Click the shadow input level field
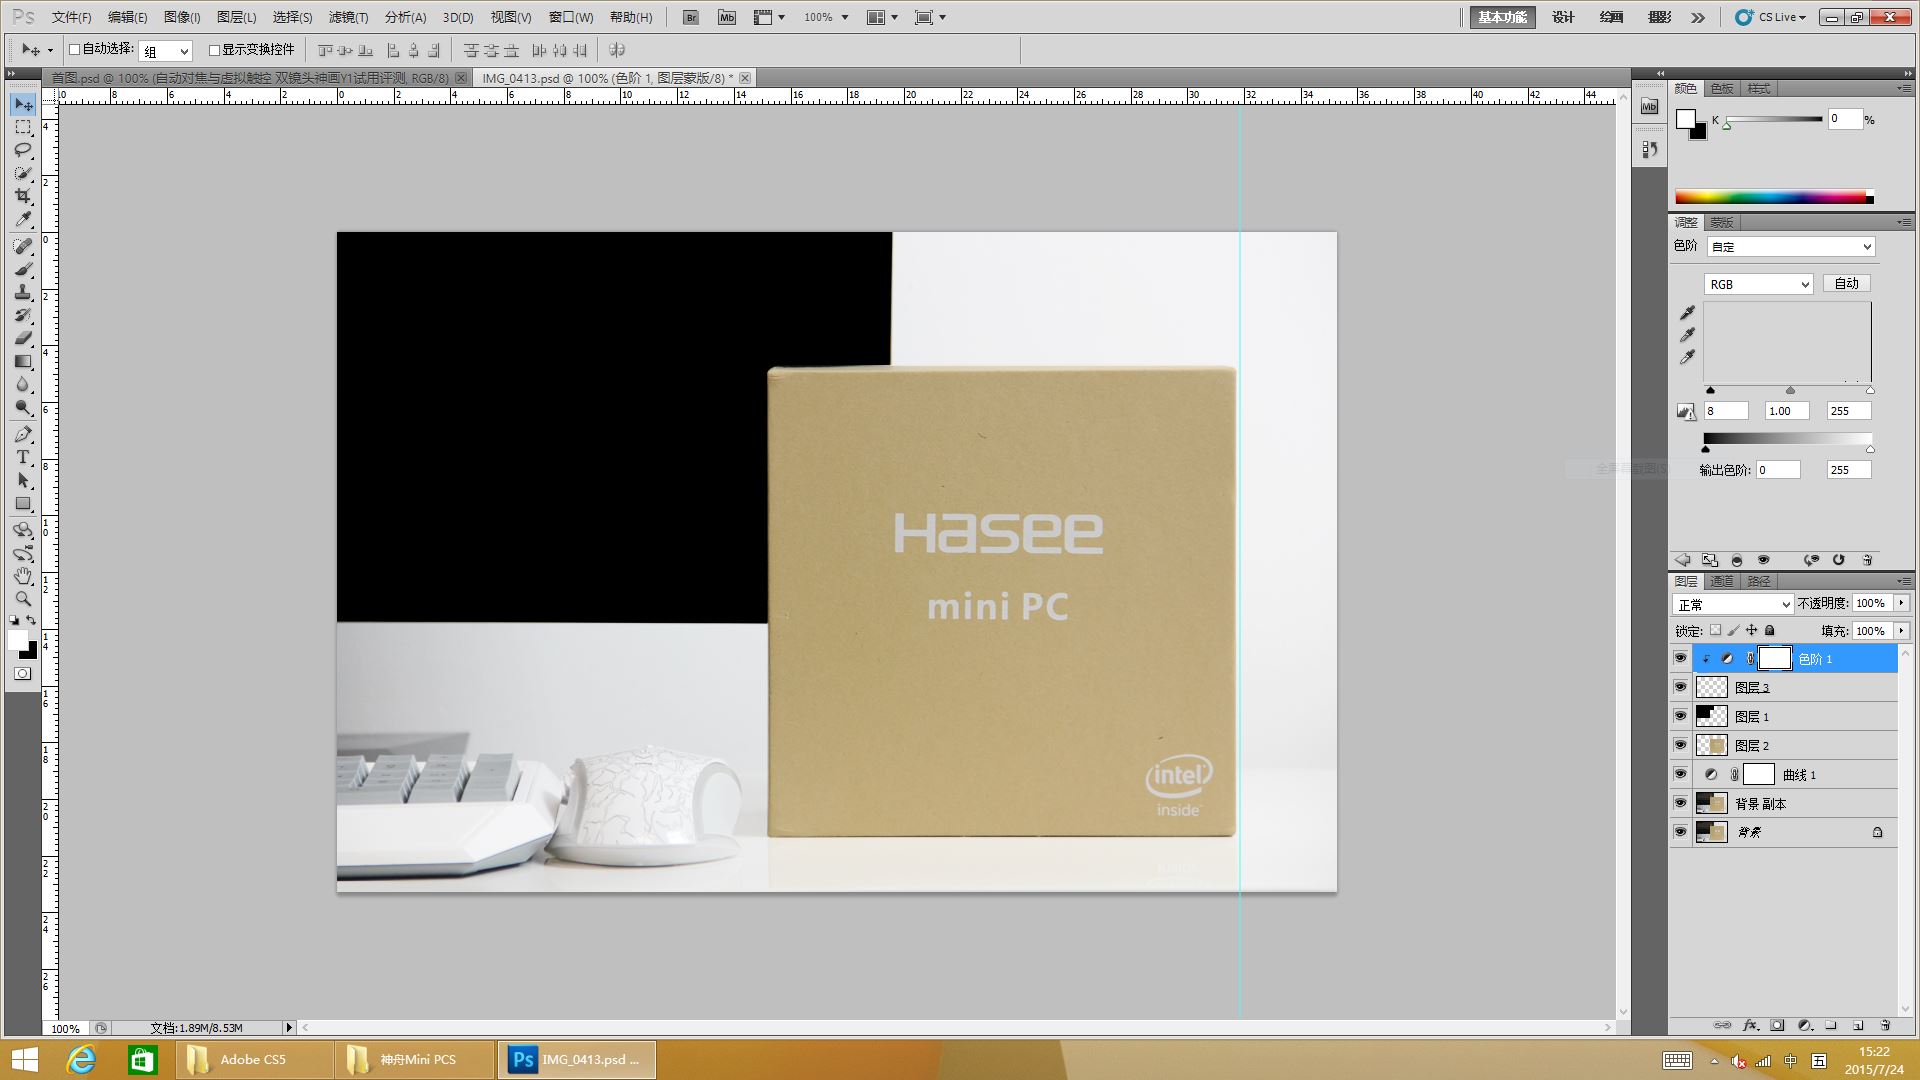1920x1080 pixels. (x=1726, y=411)
